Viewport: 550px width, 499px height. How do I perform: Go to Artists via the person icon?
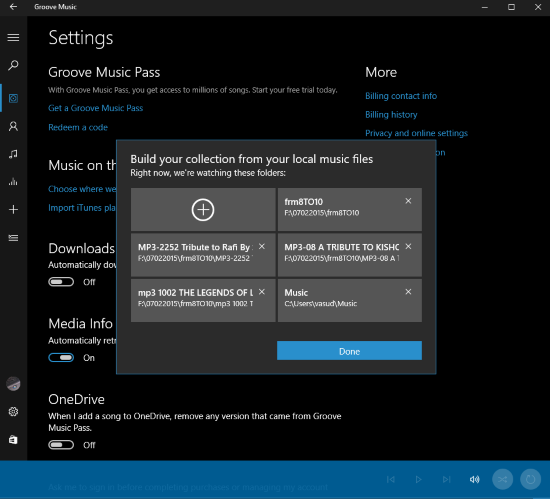[13, 126]
